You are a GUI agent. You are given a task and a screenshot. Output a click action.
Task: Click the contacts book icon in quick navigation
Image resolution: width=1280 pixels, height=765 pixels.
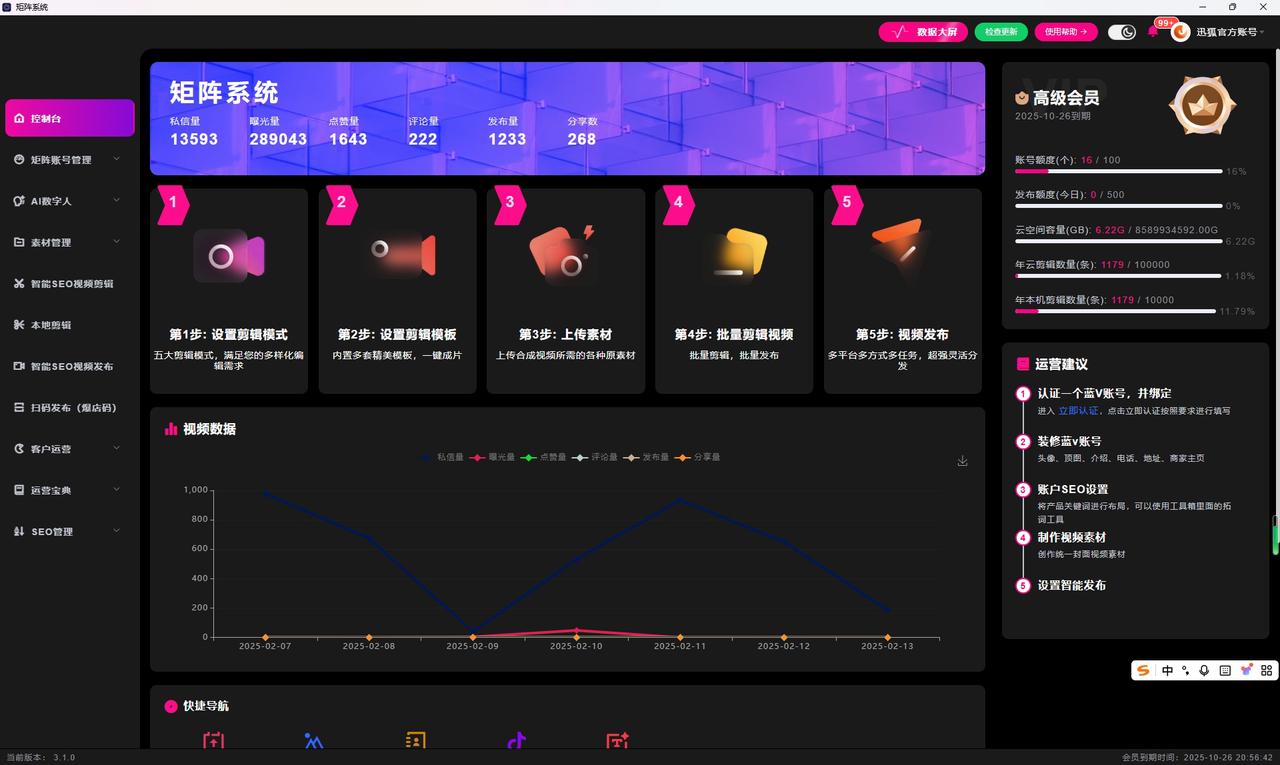(415, 741)
